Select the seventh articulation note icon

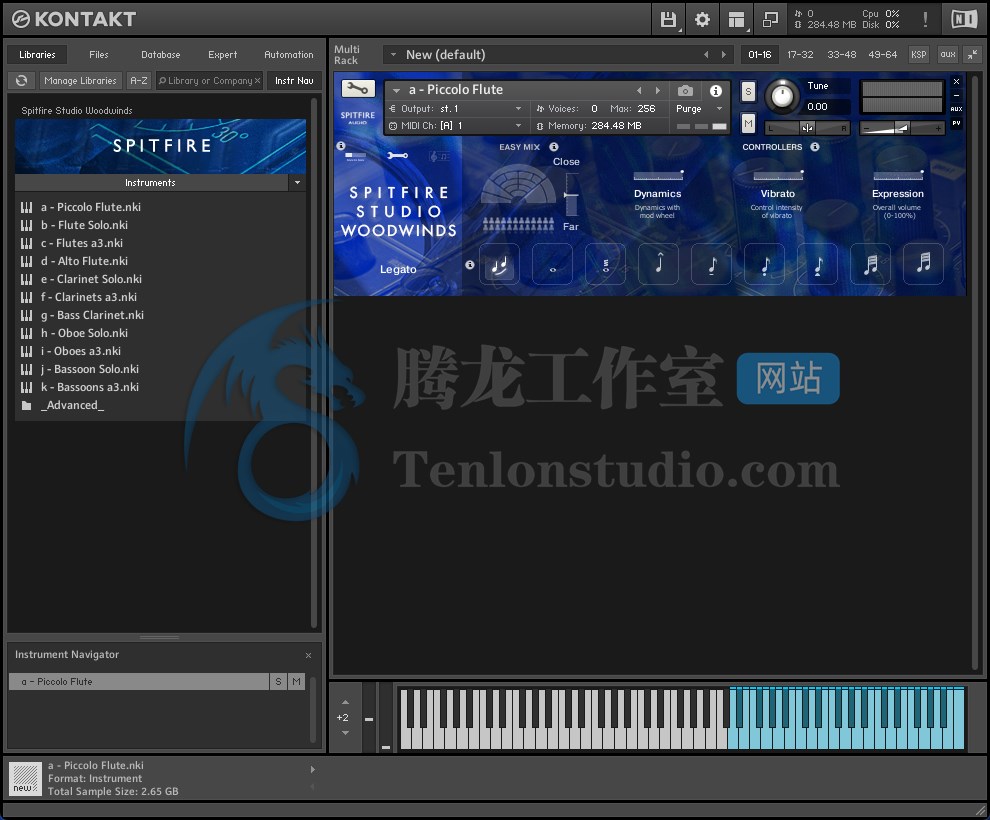click(x=818, y=264)
